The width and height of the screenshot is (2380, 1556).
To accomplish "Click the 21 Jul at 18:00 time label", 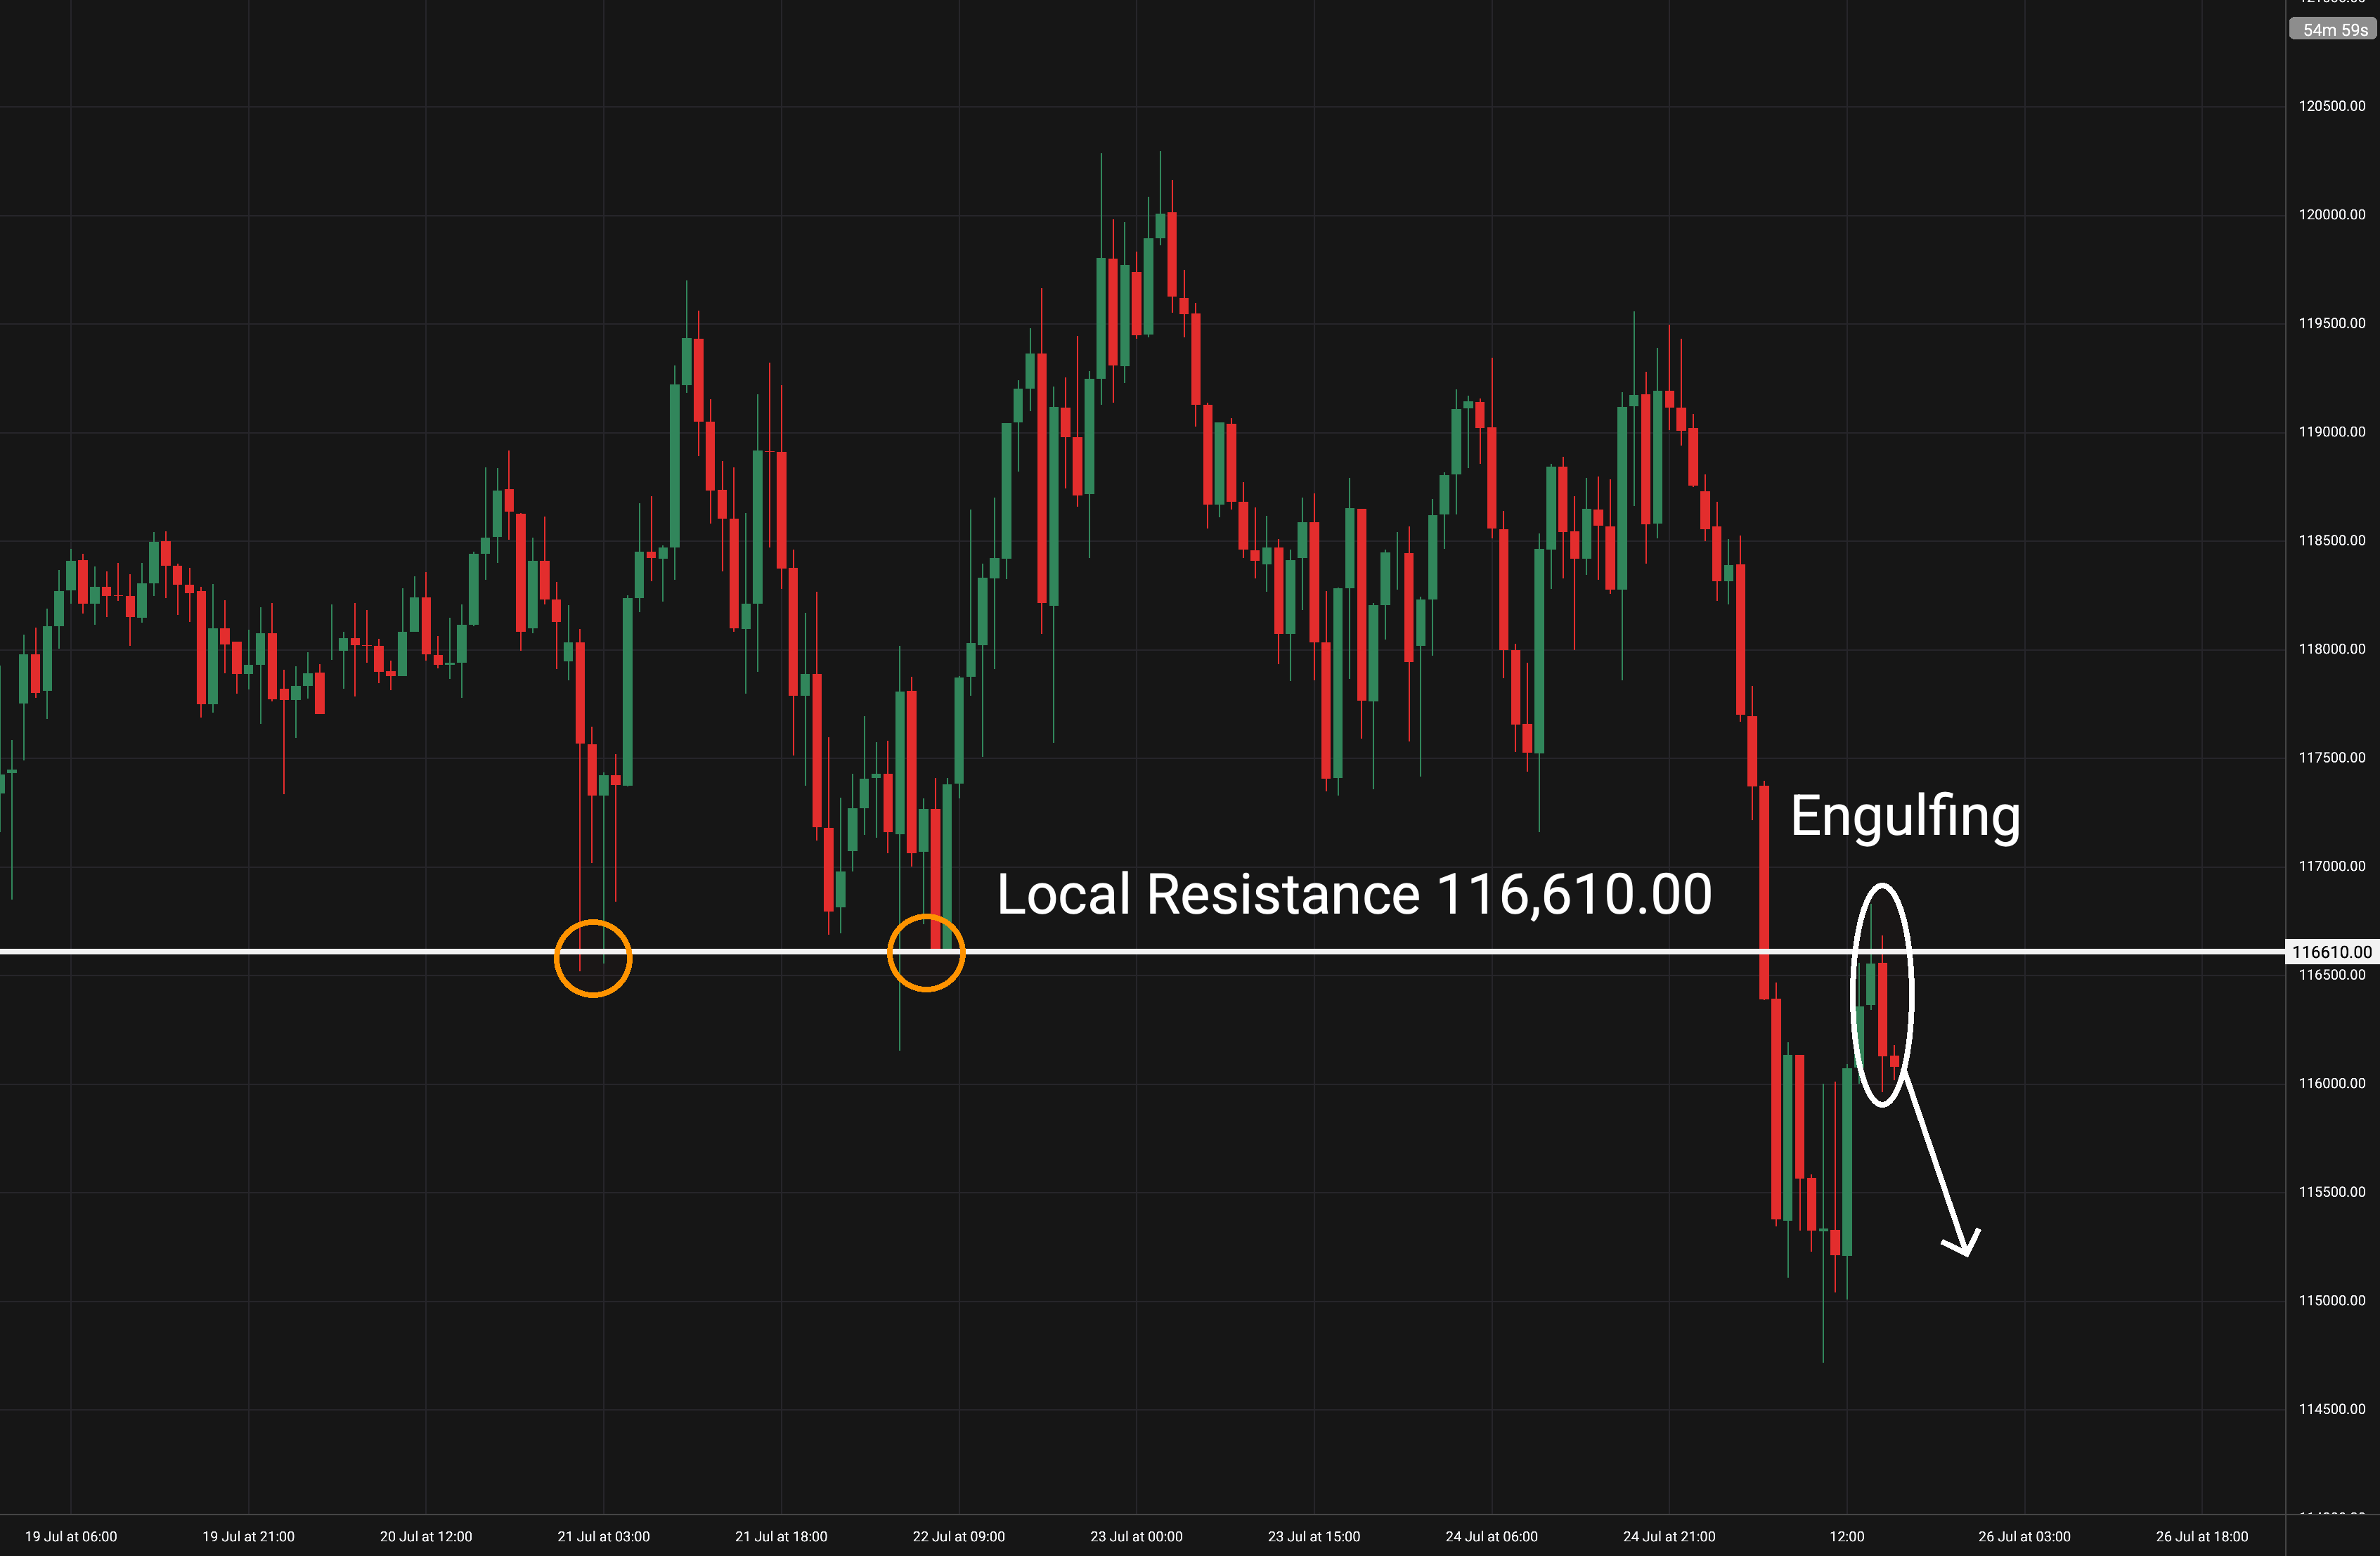I will point(781,1537).
